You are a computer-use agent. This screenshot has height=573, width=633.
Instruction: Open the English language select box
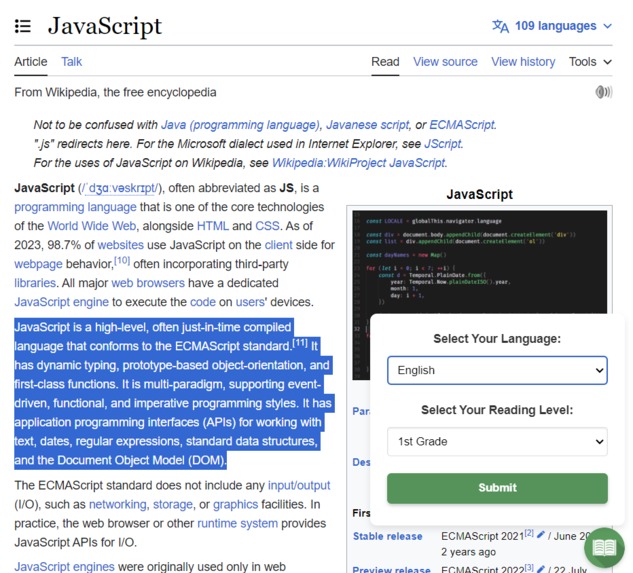point(497,370)
